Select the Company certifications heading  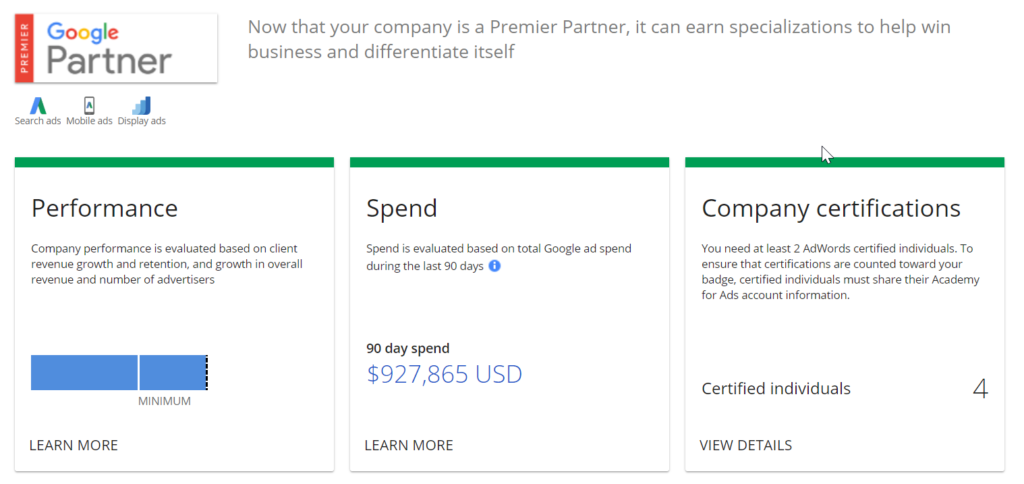(x=831, y=209)
